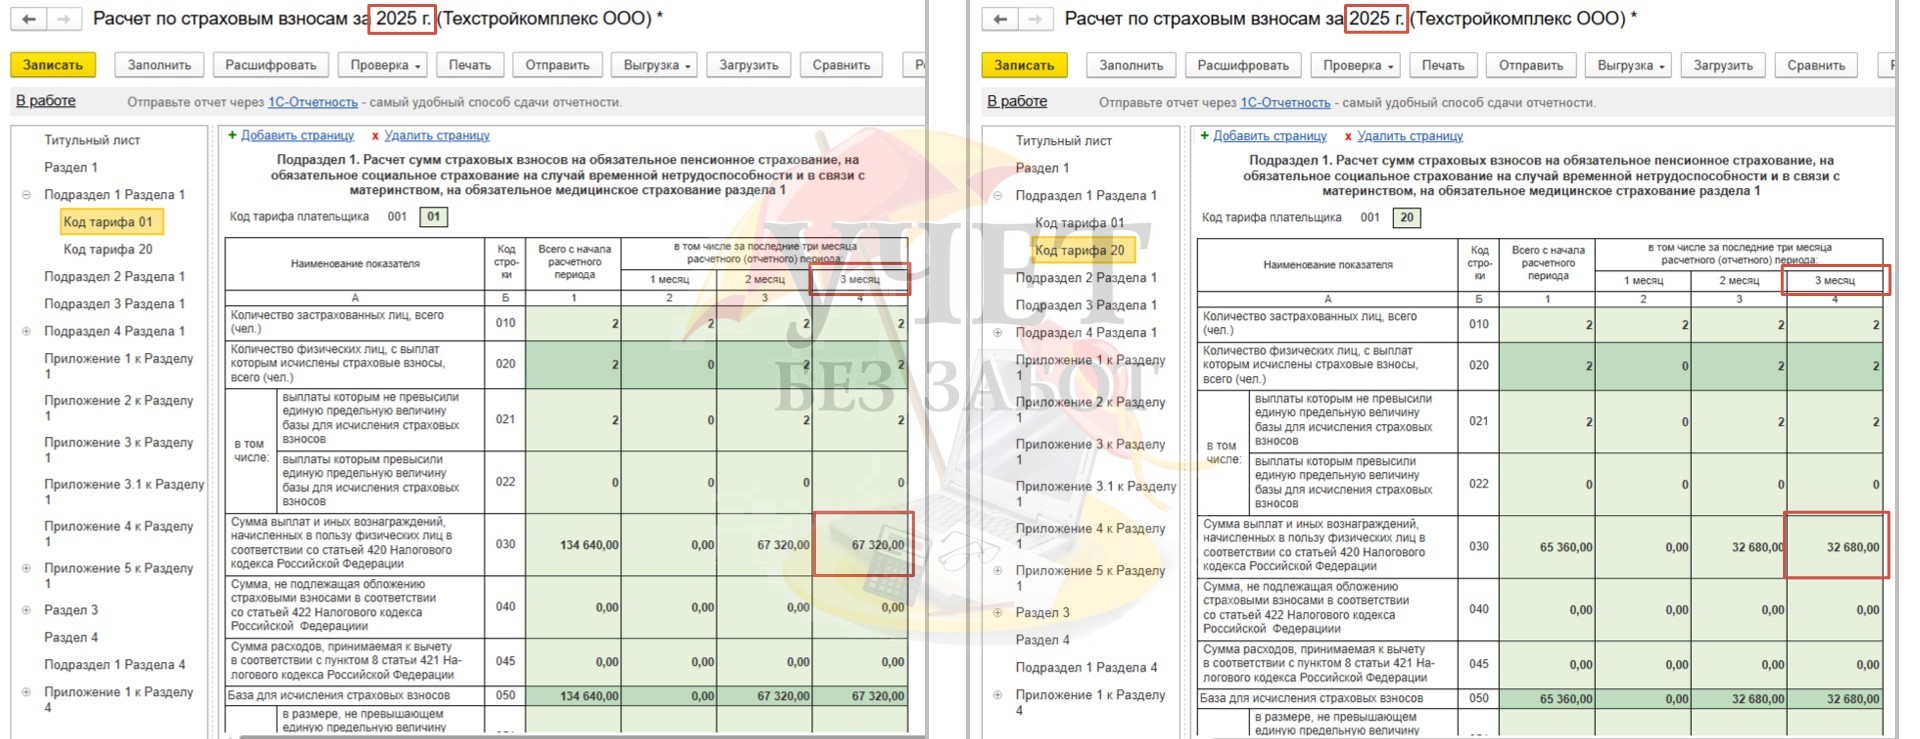1920x739 pixels.
Task: Open the Проверка dropdown in the left window
Action: [385, 65]
